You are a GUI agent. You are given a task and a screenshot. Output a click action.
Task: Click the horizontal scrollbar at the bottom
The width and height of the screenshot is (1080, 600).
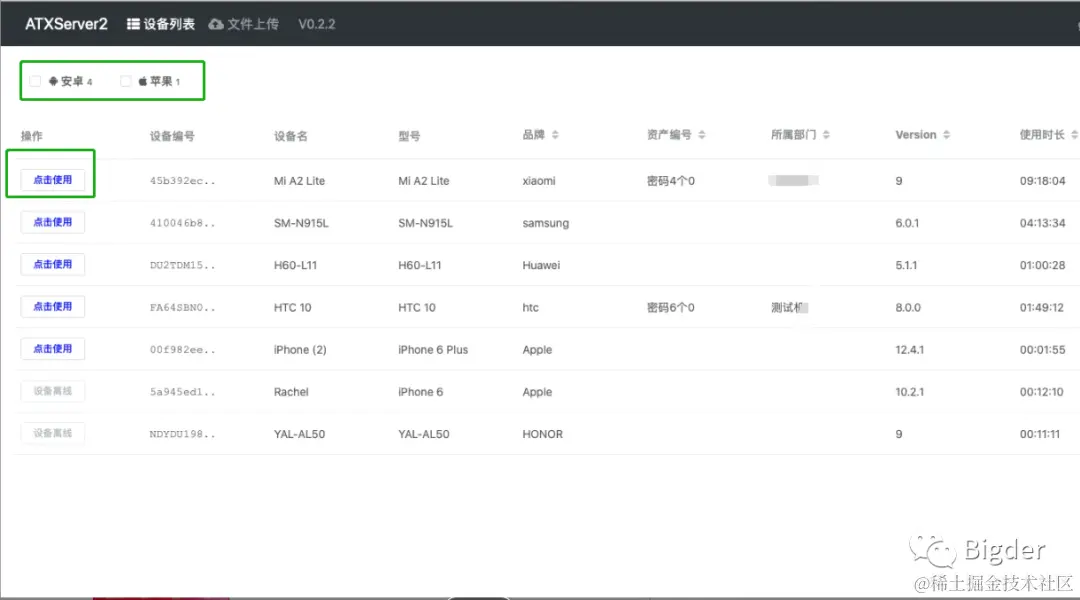coord(480,595)
